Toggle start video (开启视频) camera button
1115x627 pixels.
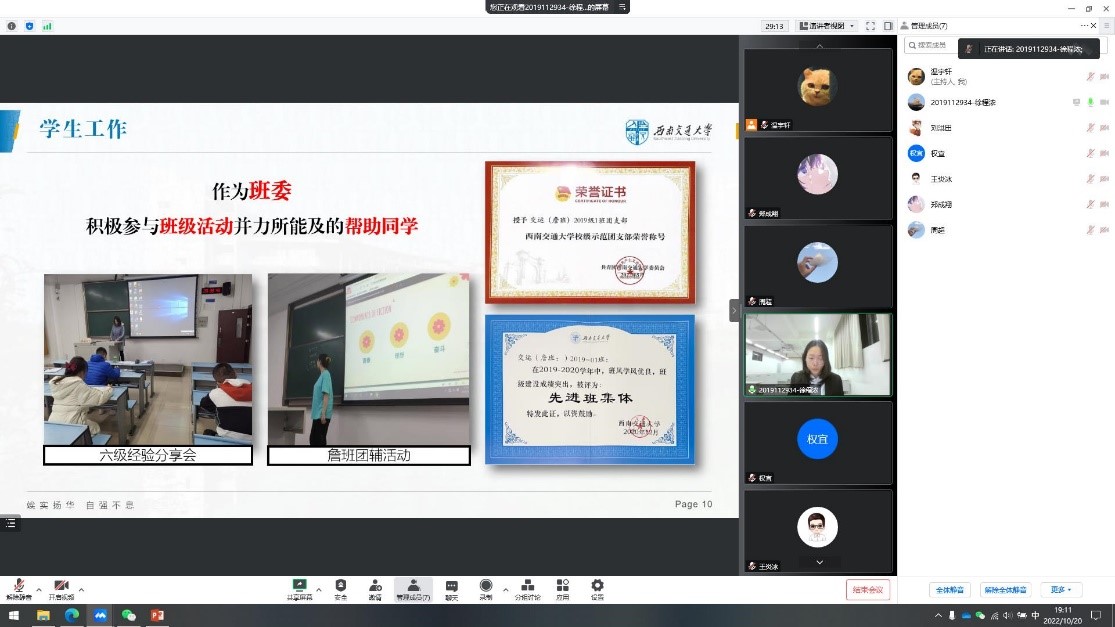[x=61, y=588]
